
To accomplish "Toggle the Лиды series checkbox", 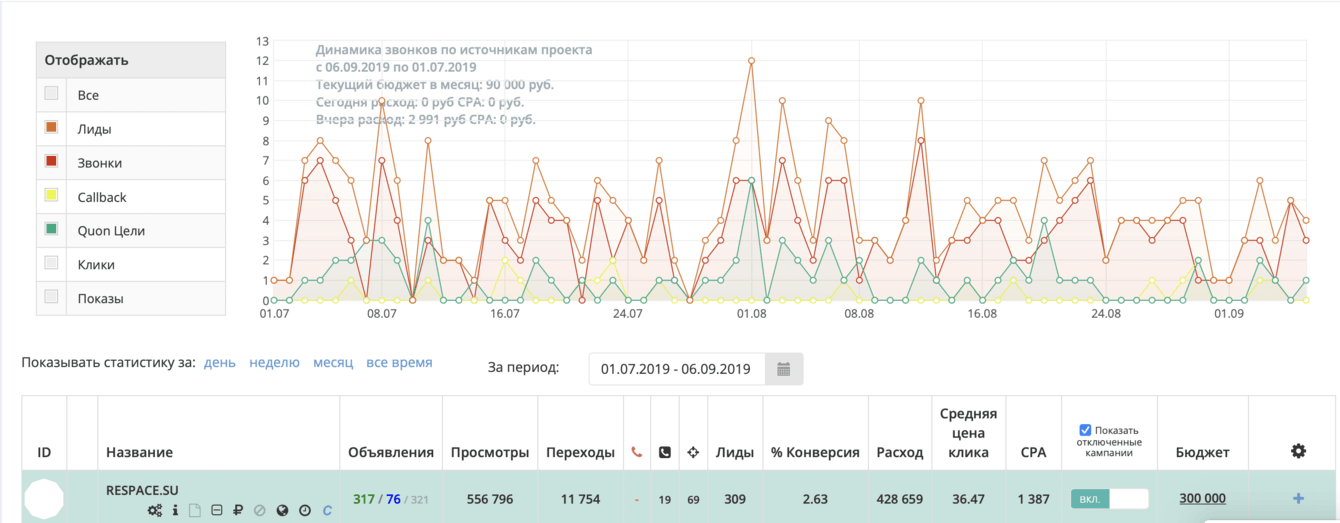I will (52, 128).
